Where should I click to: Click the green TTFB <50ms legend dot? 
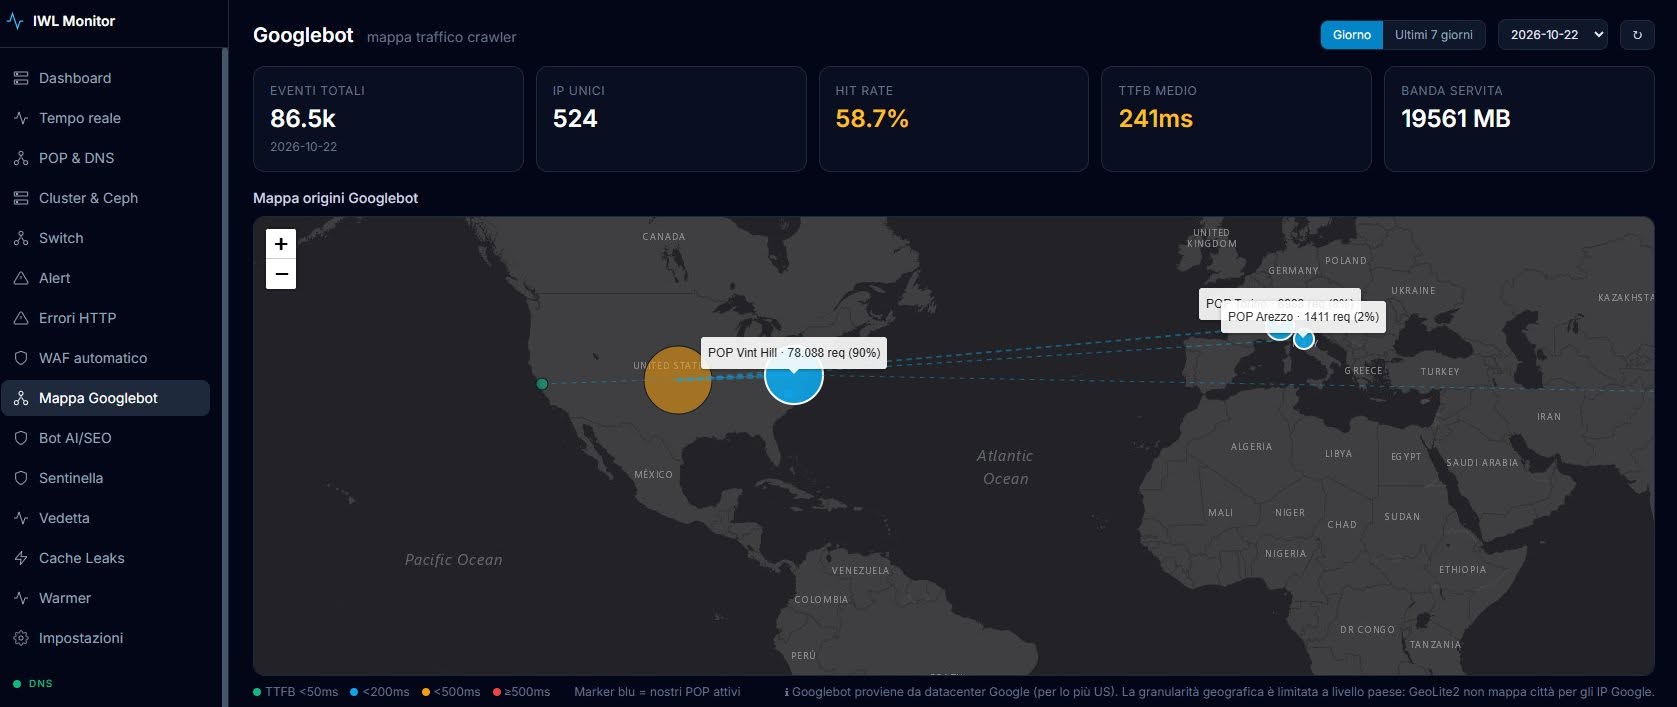point(257,692)
